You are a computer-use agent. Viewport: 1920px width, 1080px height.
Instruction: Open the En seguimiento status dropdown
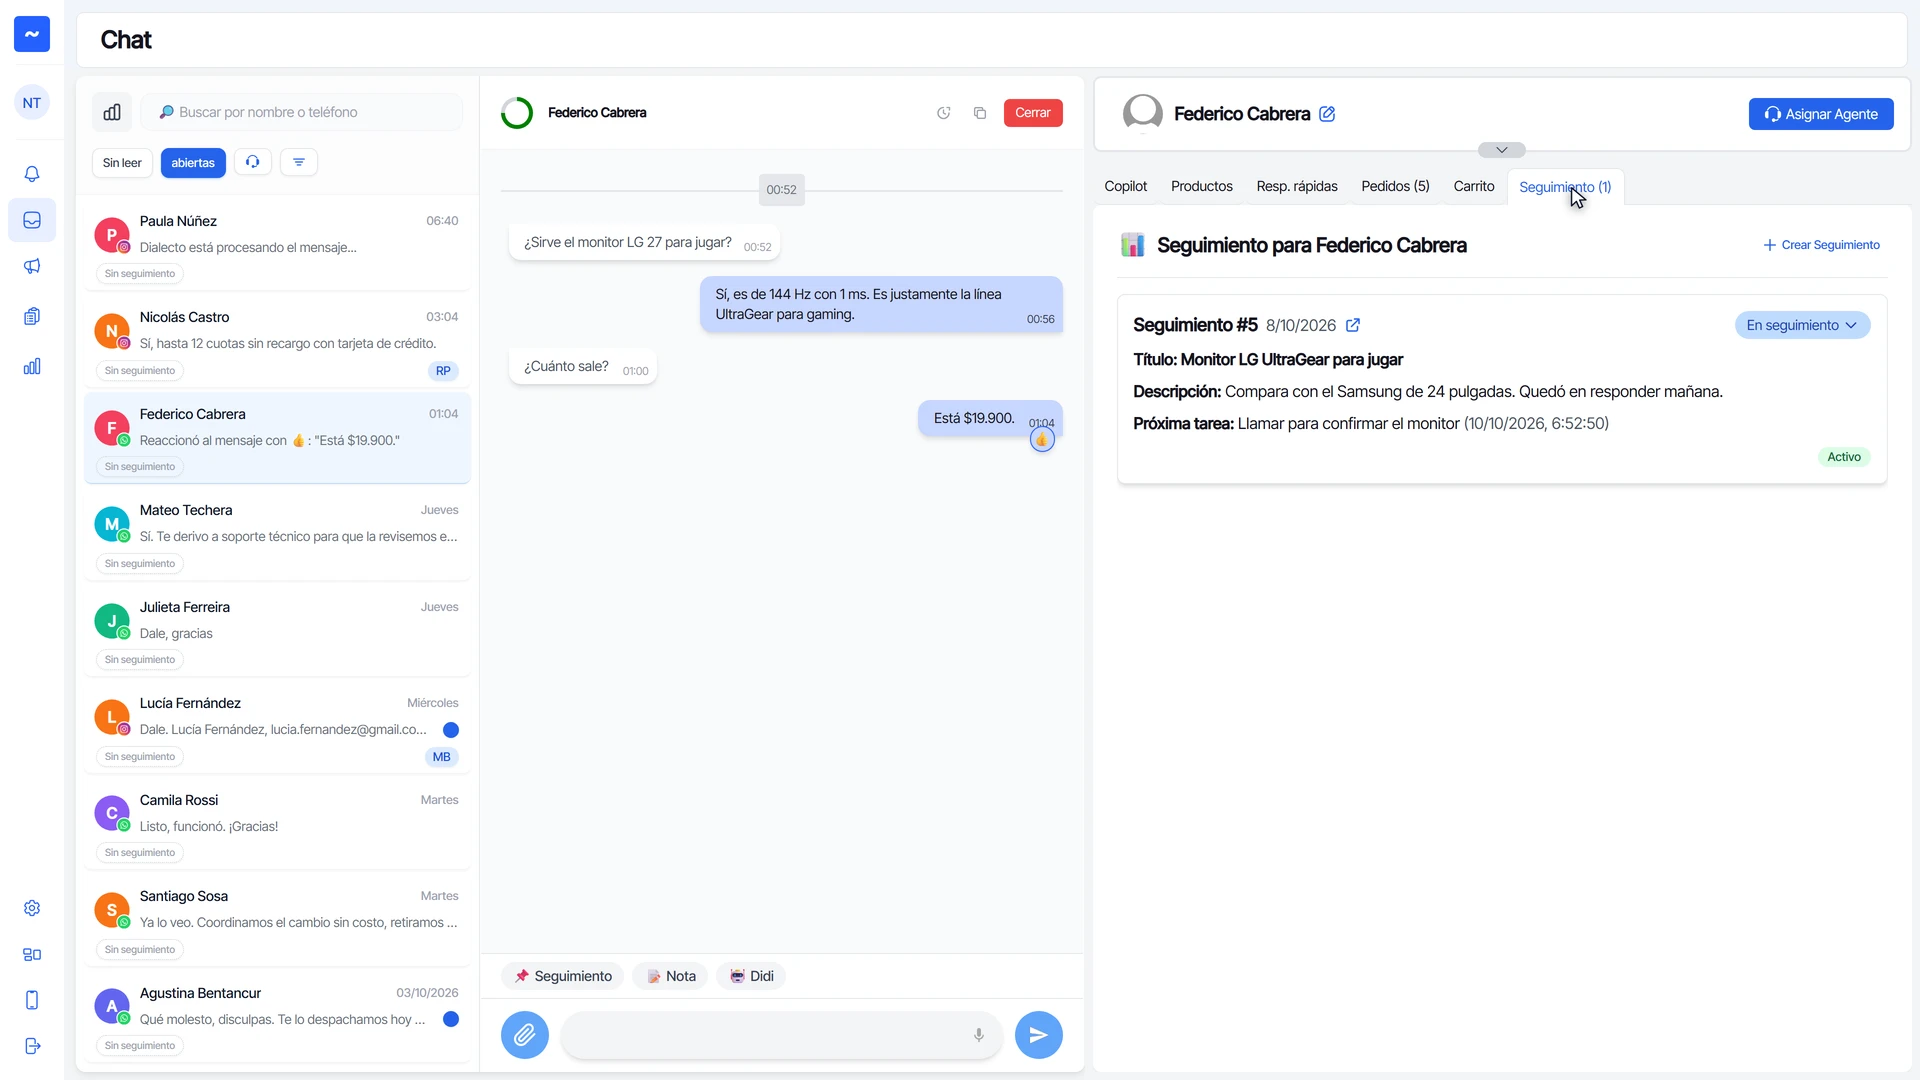point(1802,325)
